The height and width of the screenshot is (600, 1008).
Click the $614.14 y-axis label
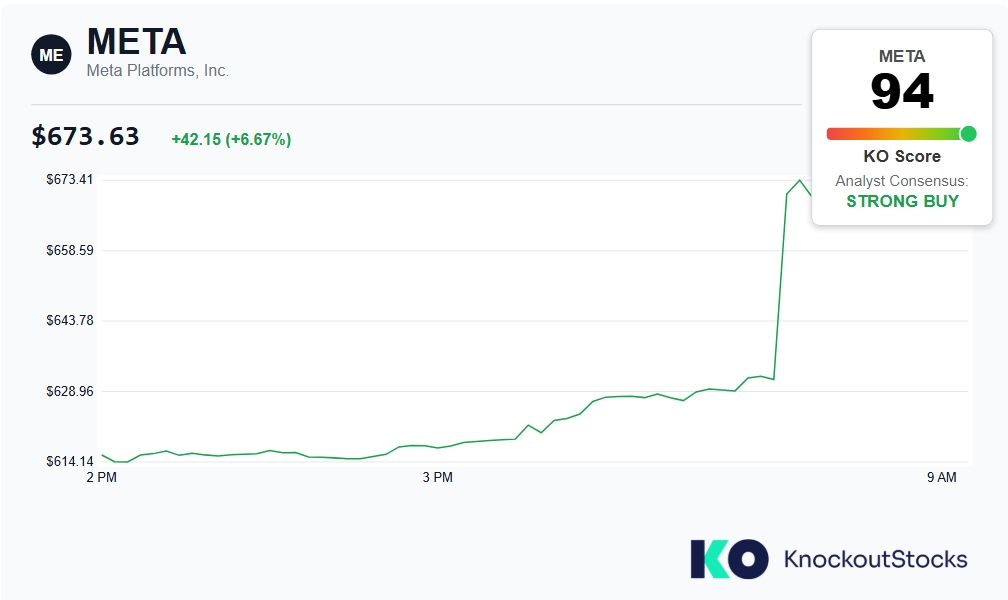click(x=69, y=461)
